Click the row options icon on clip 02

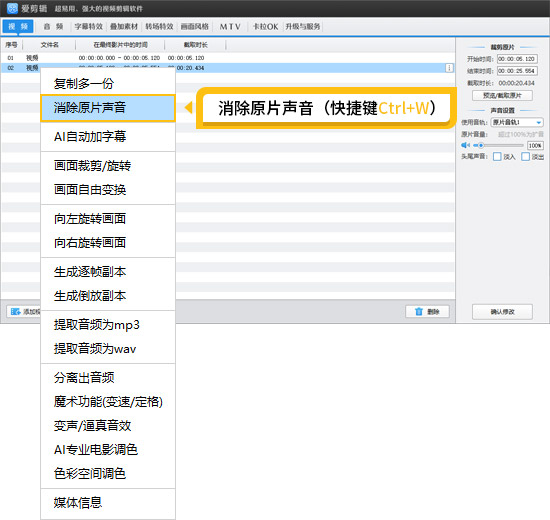[449, 68]
